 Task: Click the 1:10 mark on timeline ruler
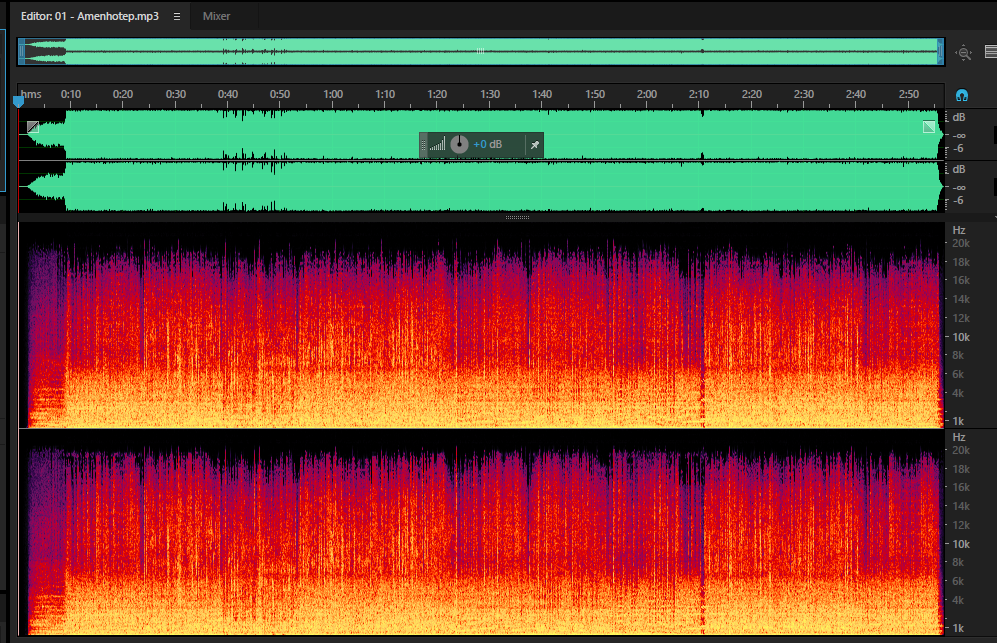385,94
